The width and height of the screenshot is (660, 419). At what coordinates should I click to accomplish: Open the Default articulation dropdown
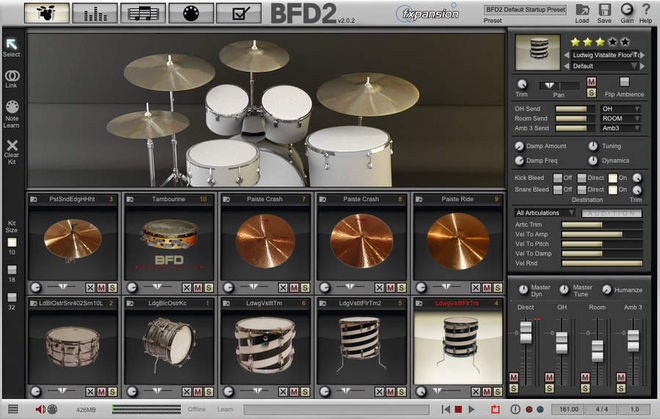(604, 66)
